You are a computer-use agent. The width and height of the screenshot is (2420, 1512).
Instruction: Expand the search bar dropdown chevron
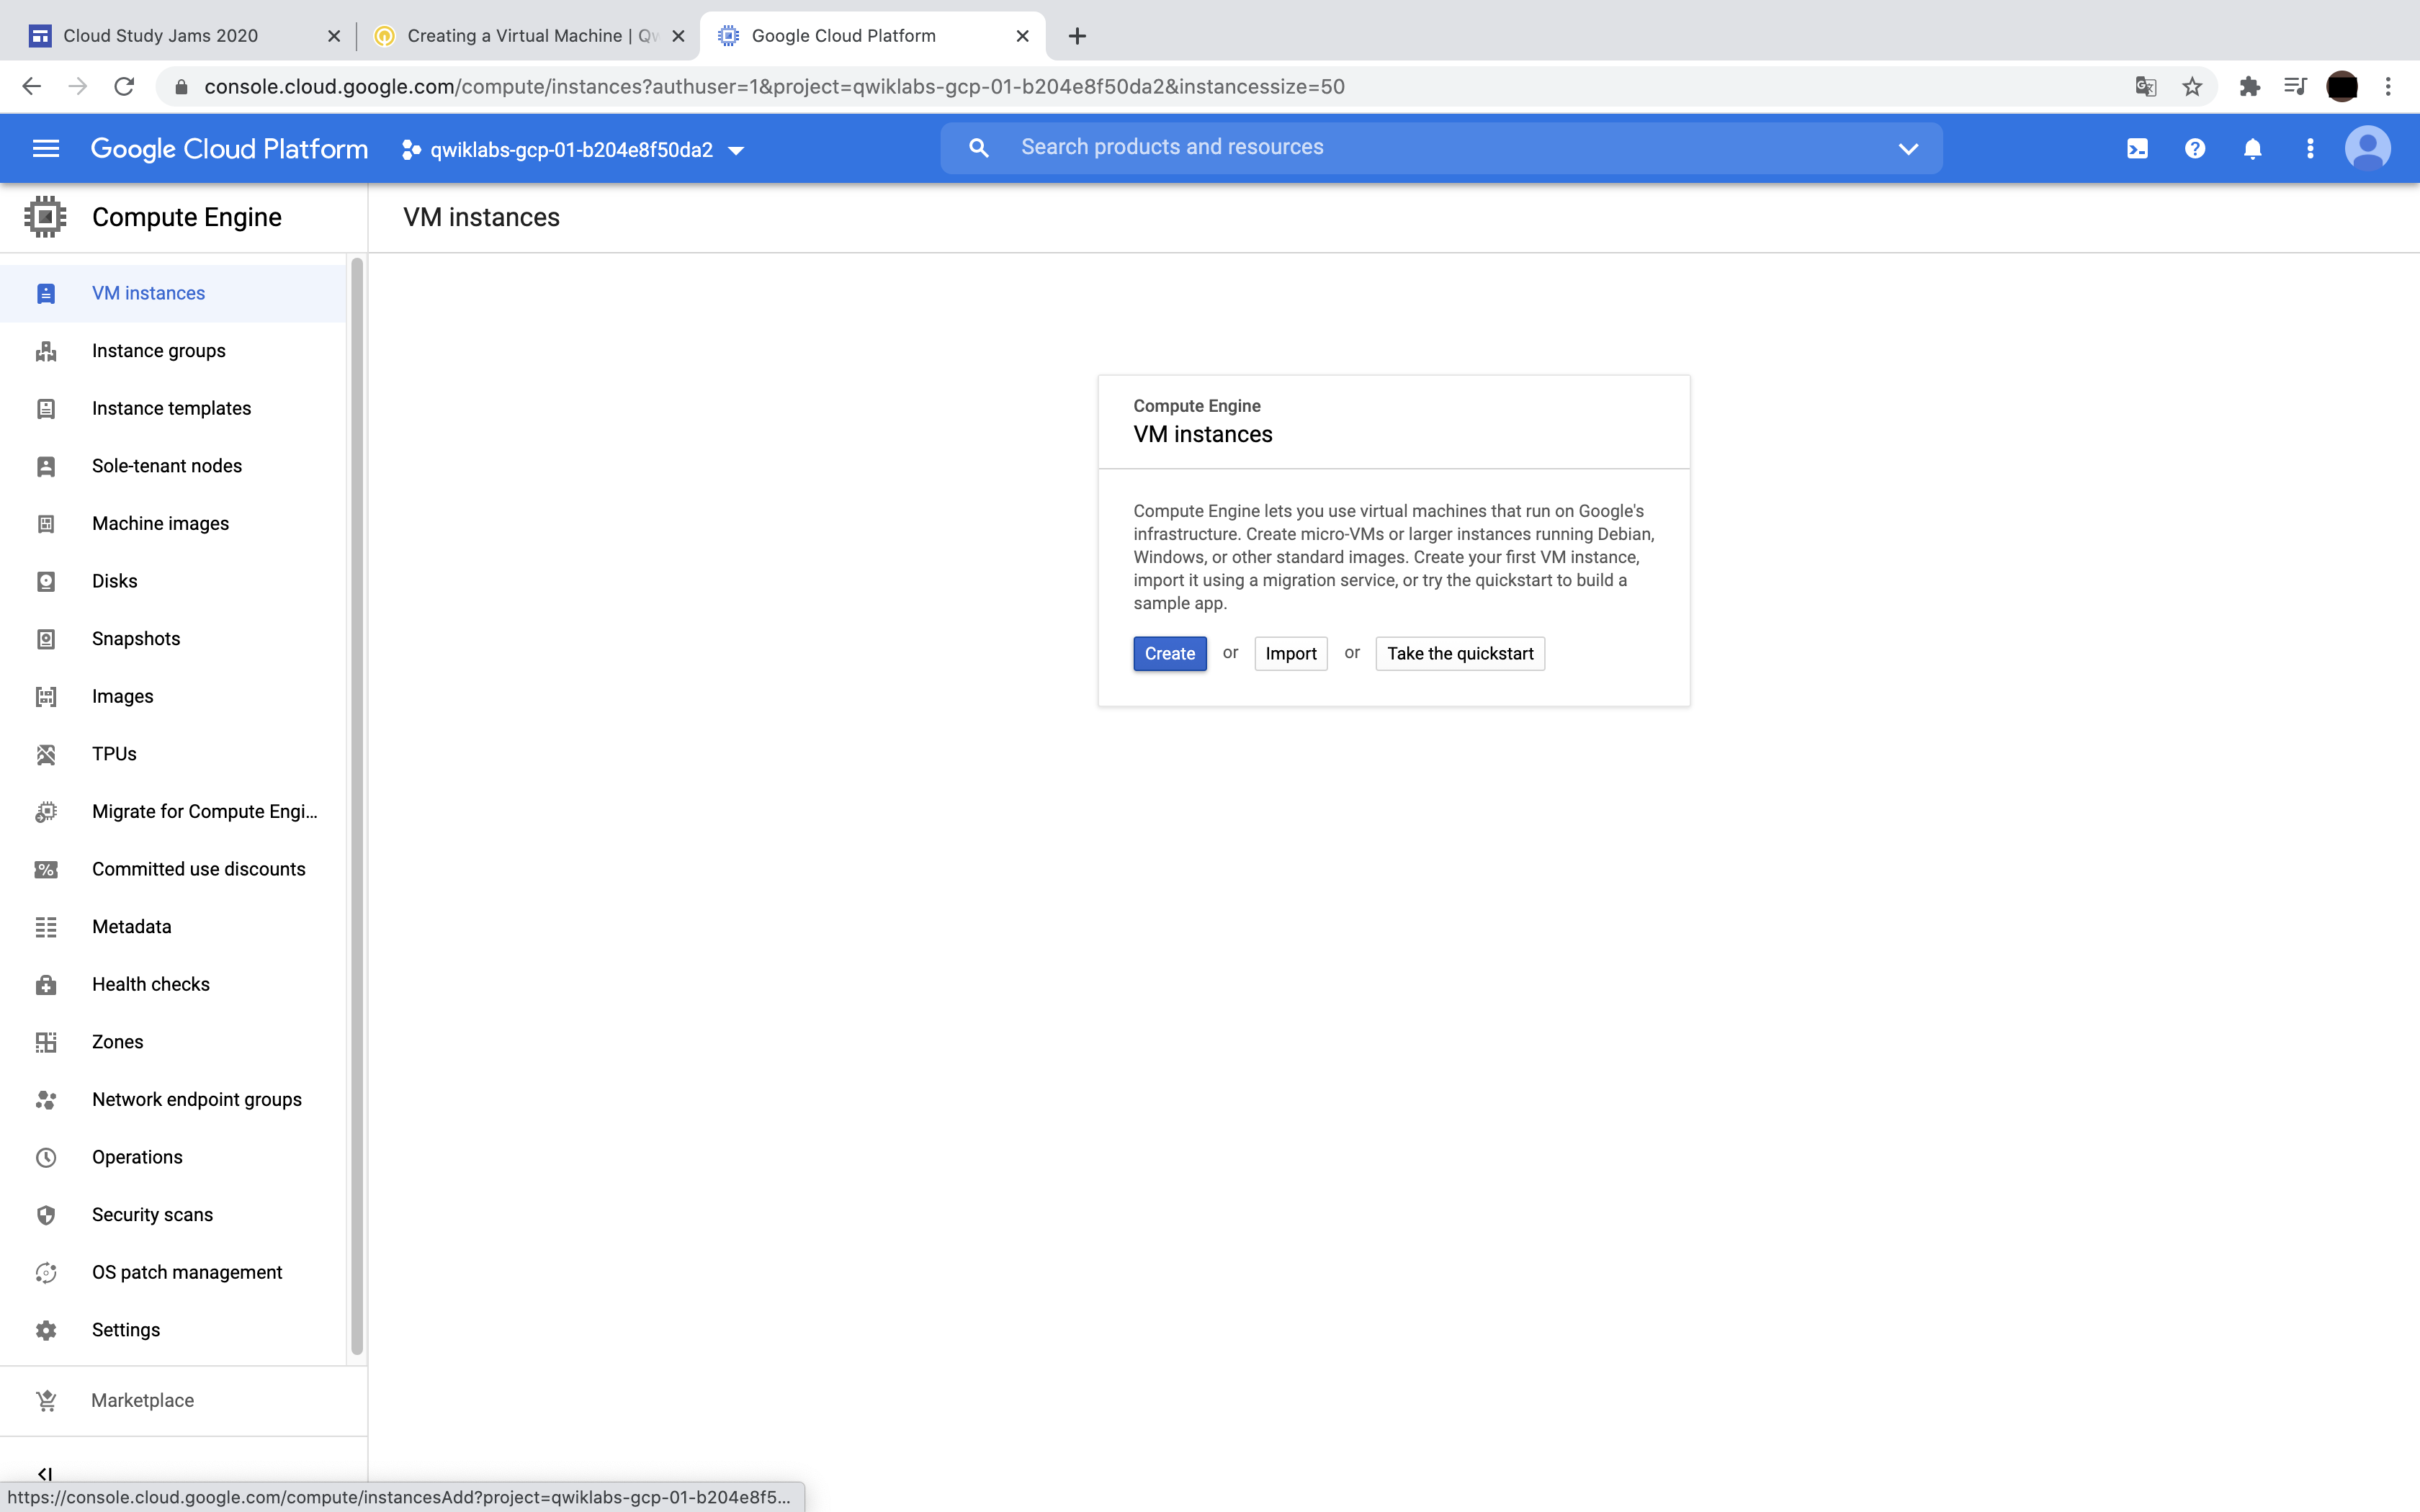pyautogui.click(x=1908, y=149)
